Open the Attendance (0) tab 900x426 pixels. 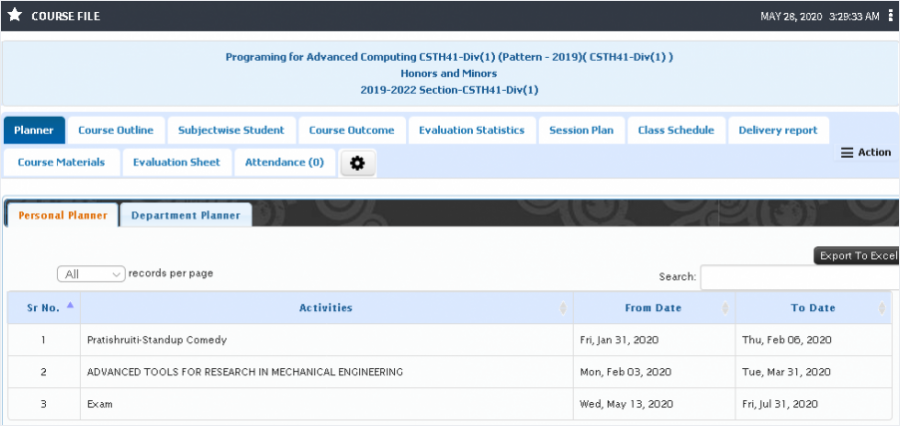tap(285, 162)
